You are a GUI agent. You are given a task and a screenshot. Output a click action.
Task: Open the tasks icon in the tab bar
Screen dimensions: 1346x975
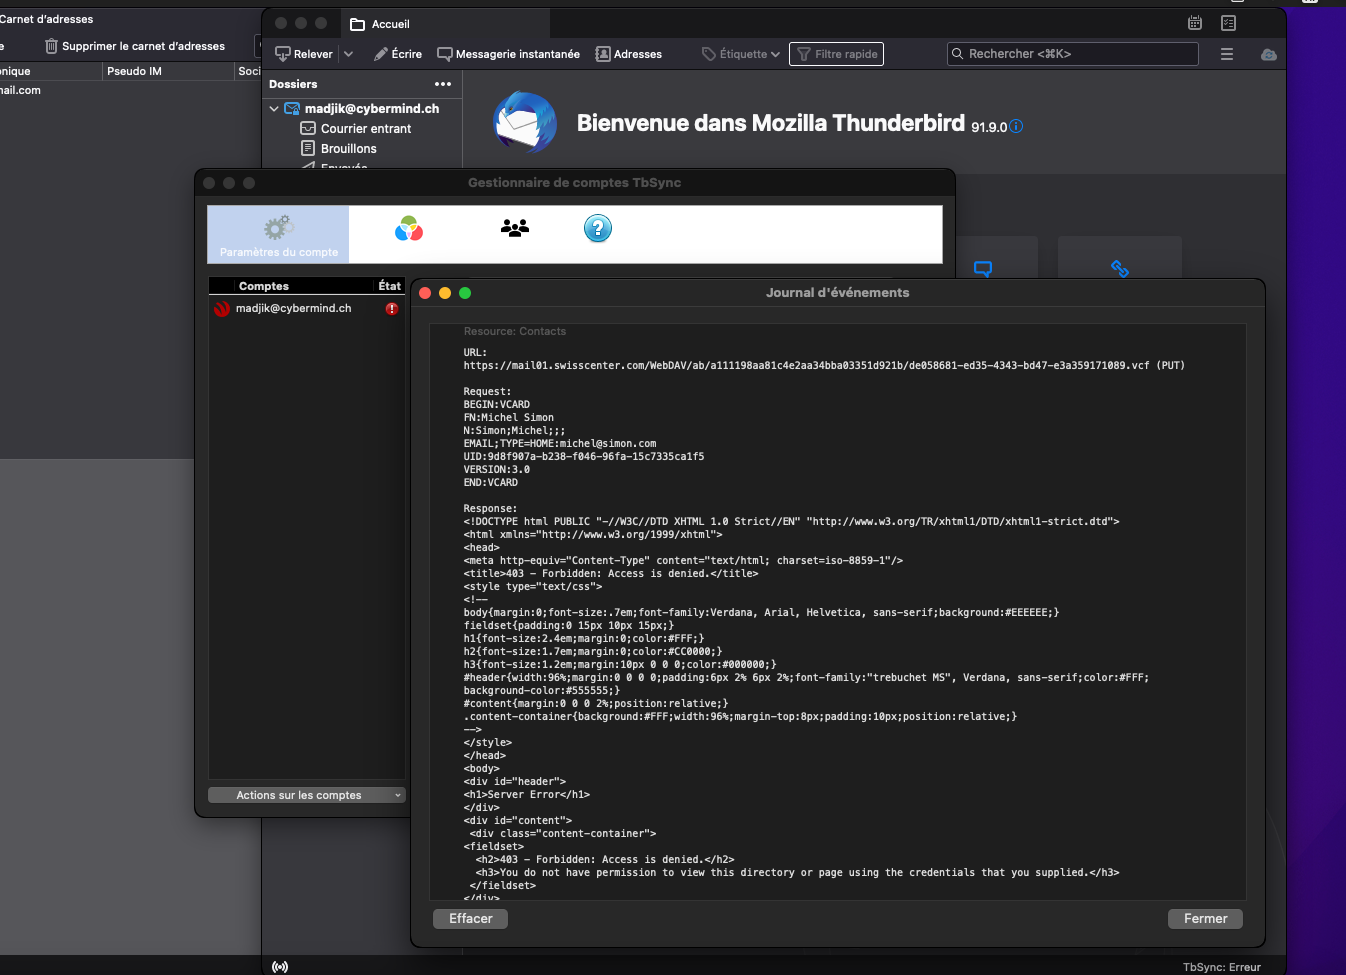pos(1228,23)
